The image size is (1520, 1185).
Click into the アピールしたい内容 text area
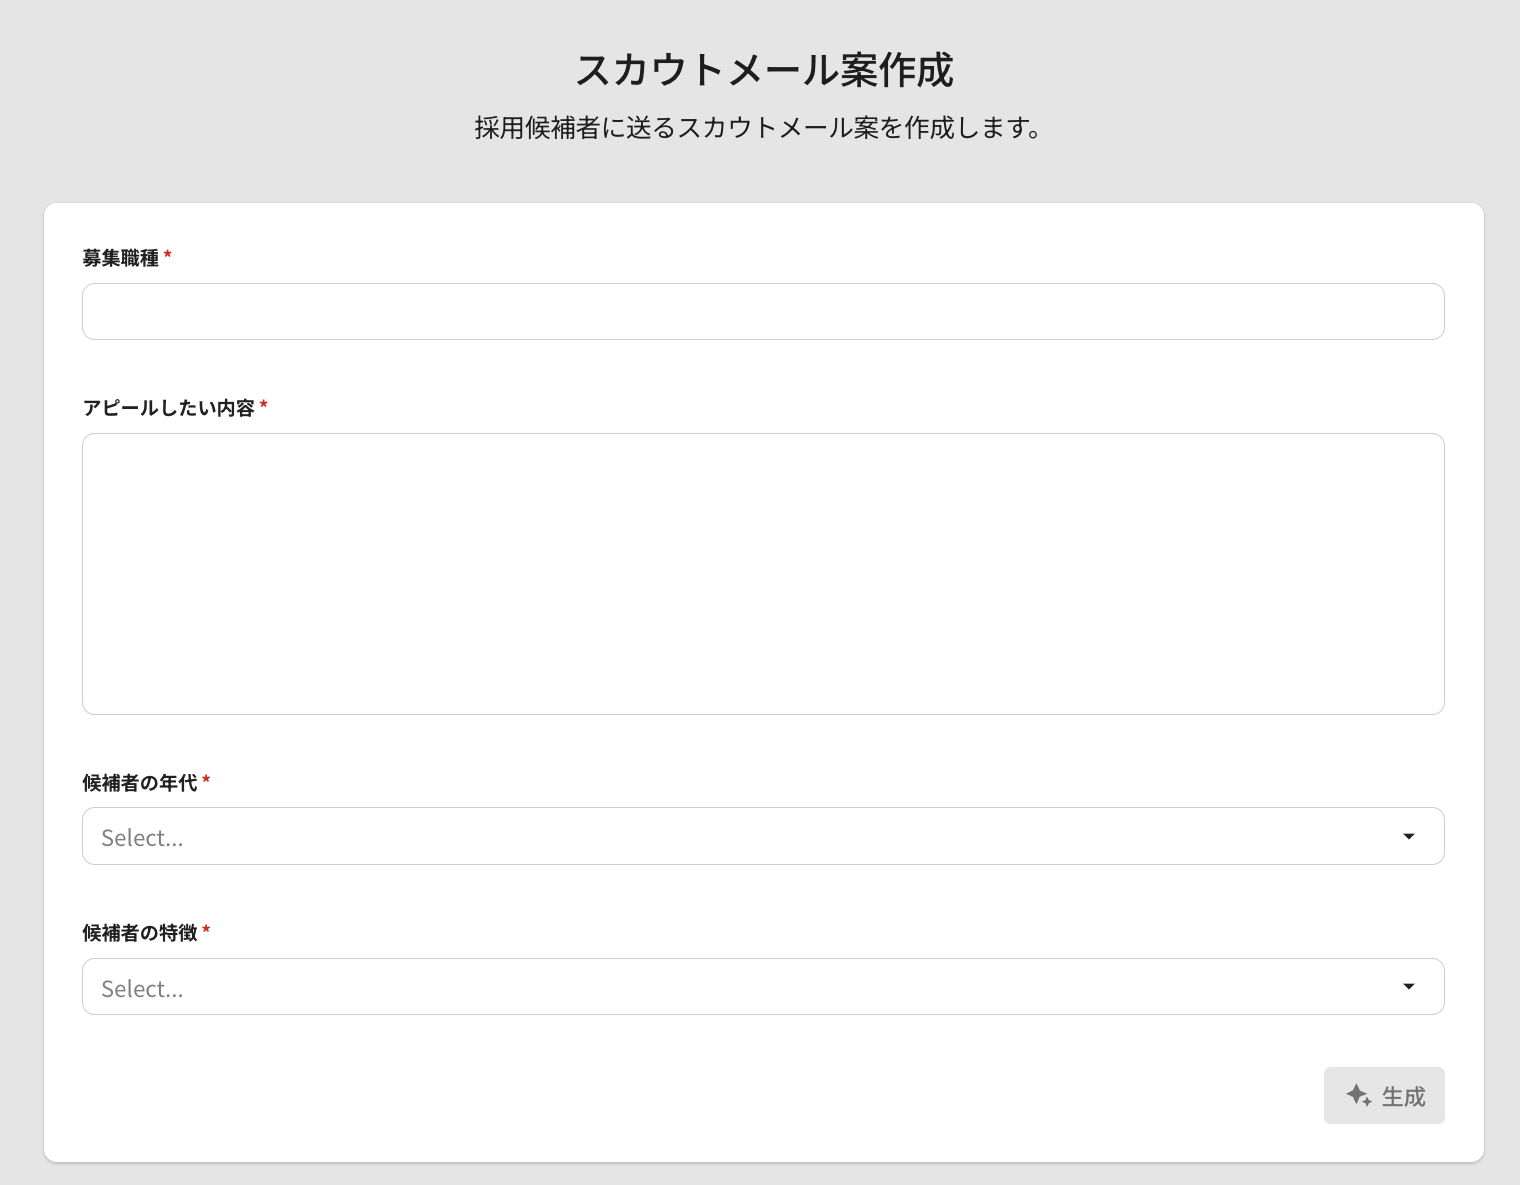(x=762, y=573)
